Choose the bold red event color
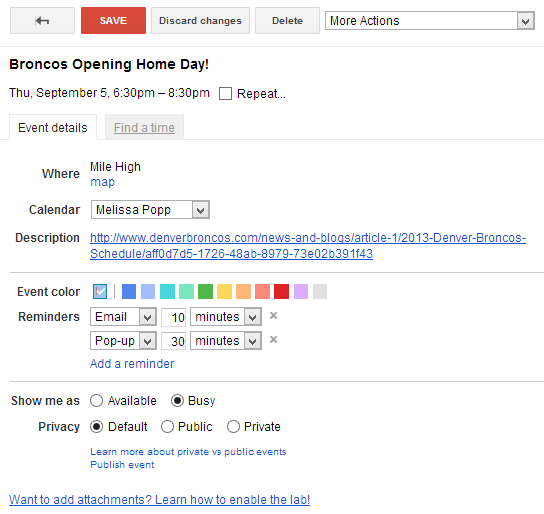This screenshot has width=544, height=514. (x=281, y=291)
